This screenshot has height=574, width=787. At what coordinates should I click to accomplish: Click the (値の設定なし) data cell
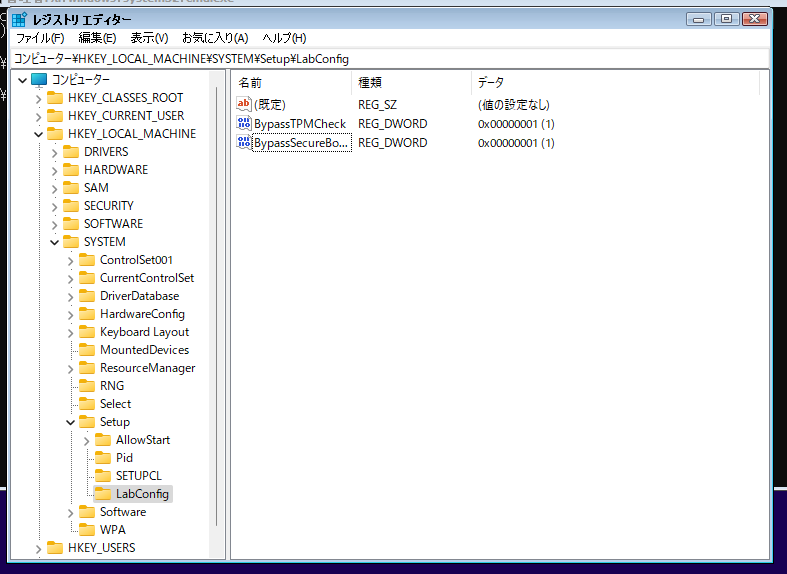513,105
